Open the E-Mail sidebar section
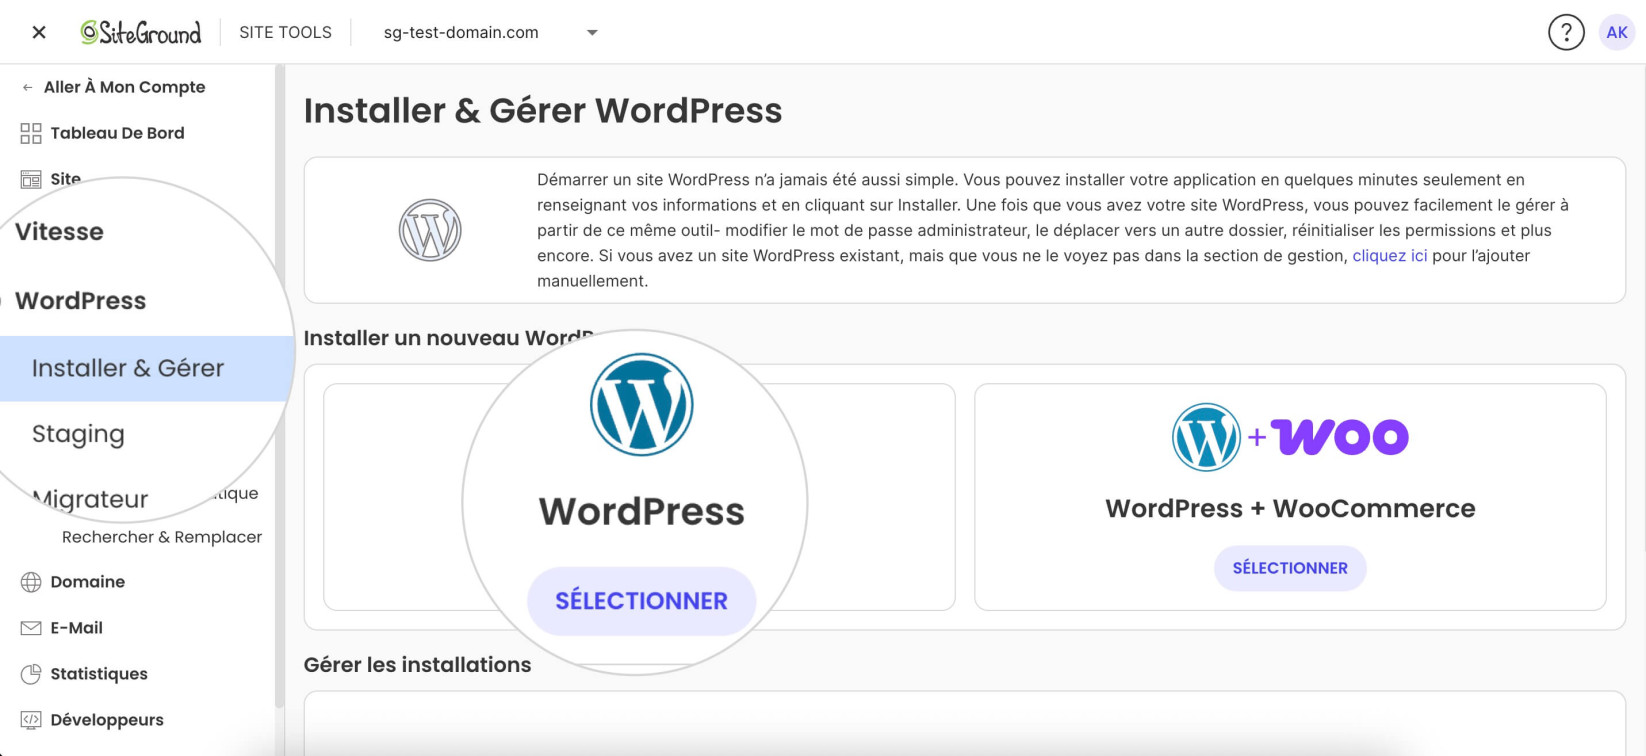This screenshot has height=756, width=1646. pos(77,628)
